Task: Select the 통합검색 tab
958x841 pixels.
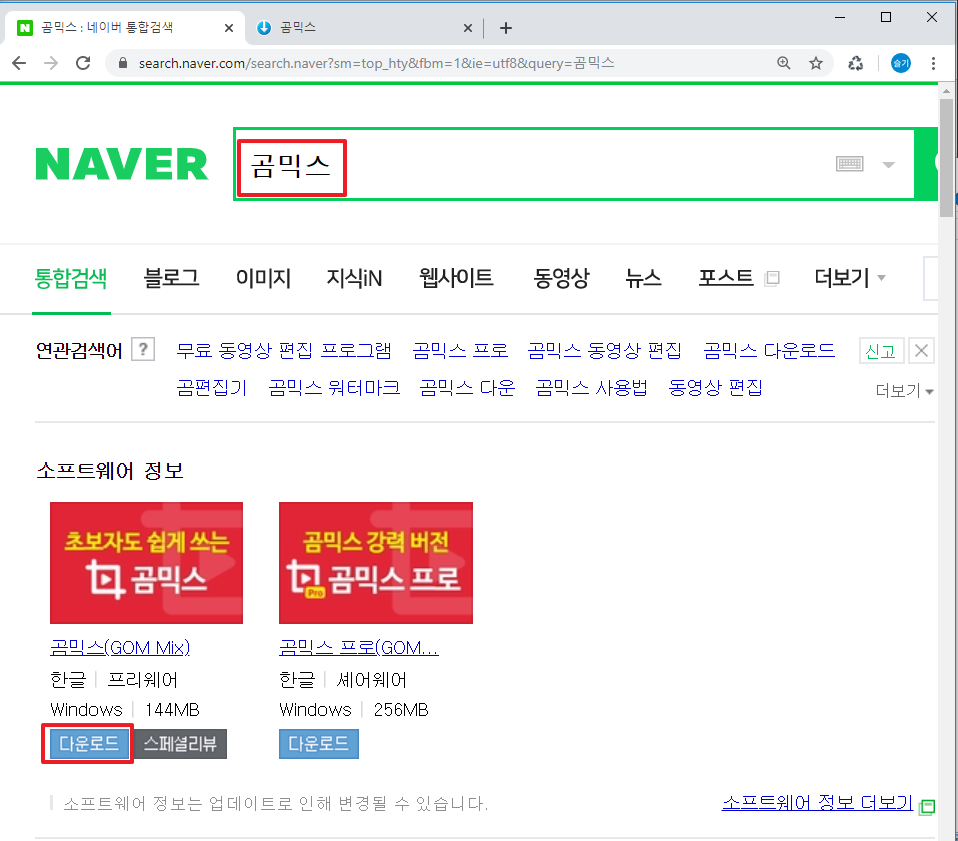Action: point(71,279)
